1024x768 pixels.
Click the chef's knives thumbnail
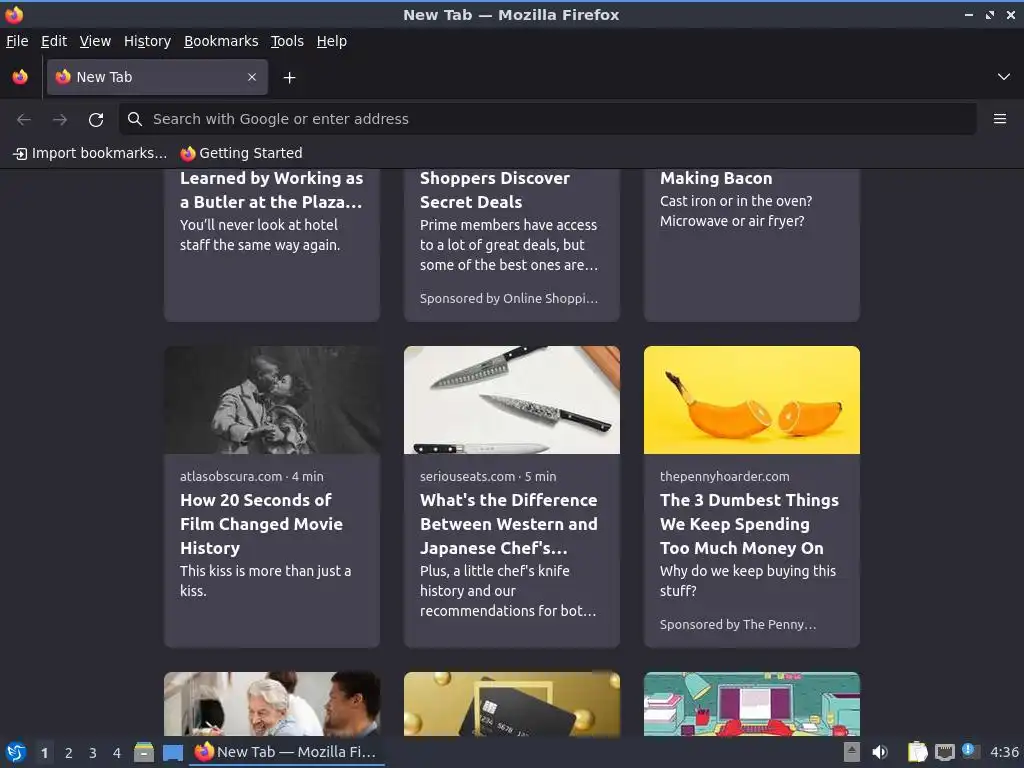click(x=511, y=400)
